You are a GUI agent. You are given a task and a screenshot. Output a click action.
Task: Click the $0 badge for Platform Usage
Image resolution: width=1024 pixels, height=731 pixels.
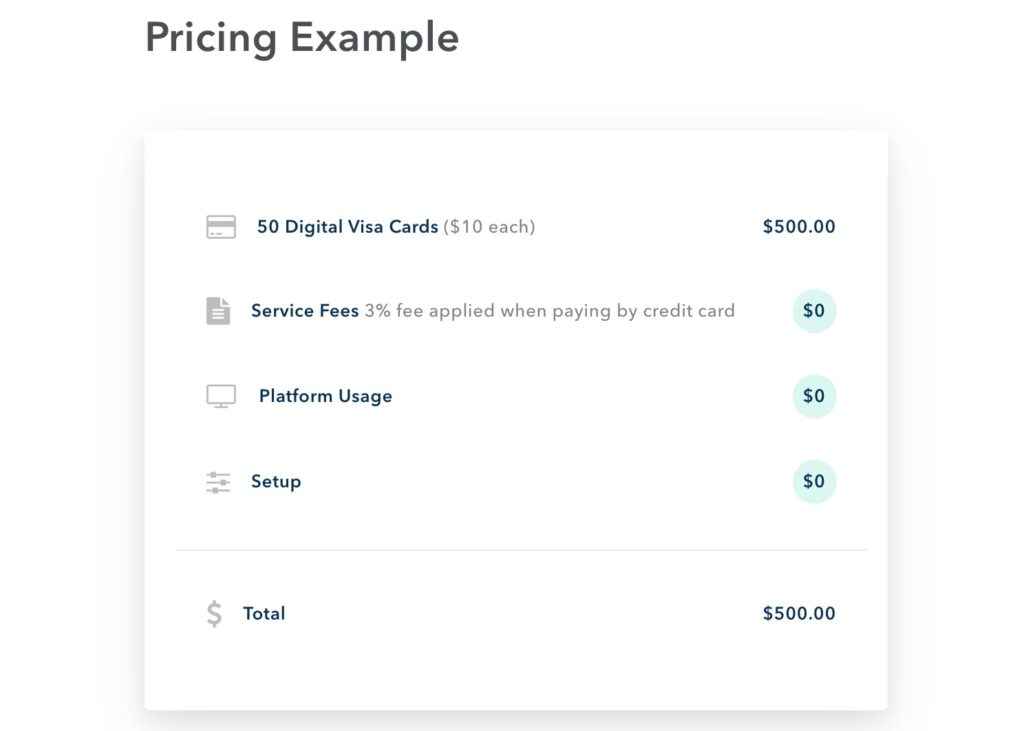coord(814,396)
